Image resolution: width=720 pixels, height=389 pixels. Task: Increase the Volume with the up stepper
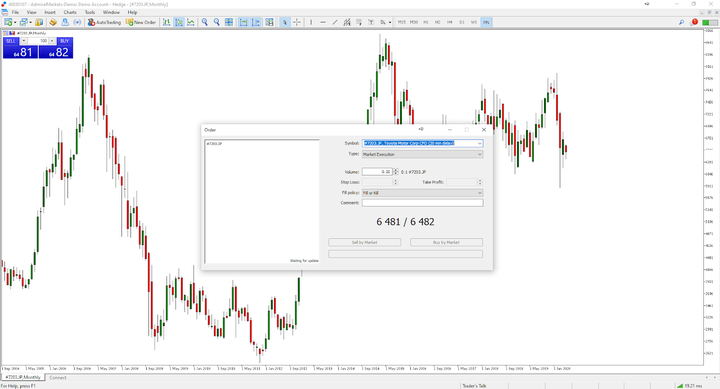tap(396, 170)
